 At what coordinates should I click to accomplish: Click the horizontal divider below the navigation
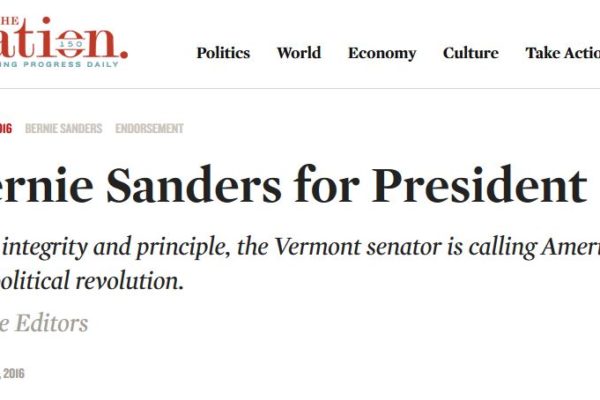point(300,88)
